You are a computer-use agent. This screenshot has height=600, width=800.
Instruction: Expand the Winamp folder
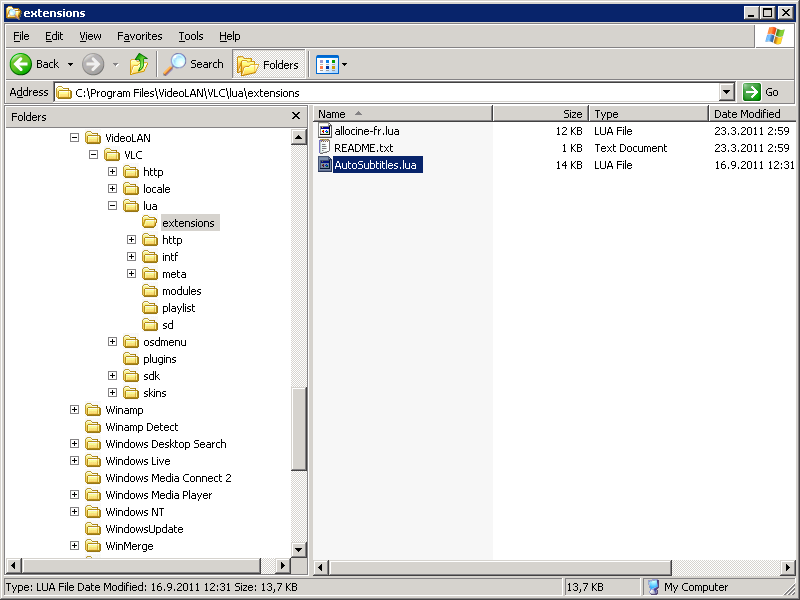click(74, 410)
